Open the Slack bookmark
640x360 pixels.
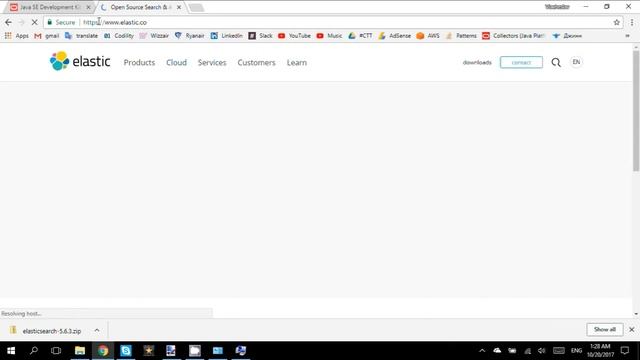(260, 36)
